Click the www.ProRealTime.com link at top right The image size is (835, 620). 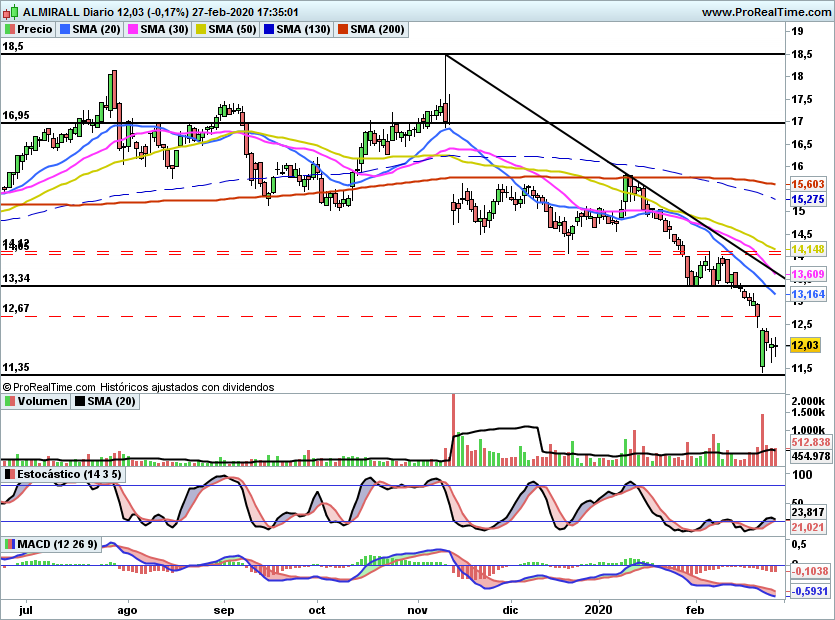765,12
